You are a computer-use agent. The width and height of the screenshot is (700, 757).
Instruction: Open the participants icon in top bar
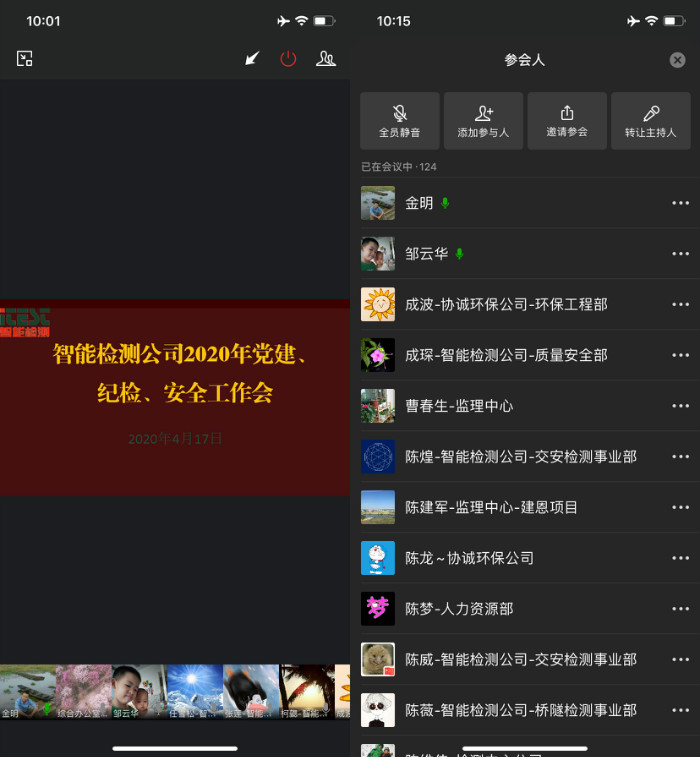click(x=326, y=59)
